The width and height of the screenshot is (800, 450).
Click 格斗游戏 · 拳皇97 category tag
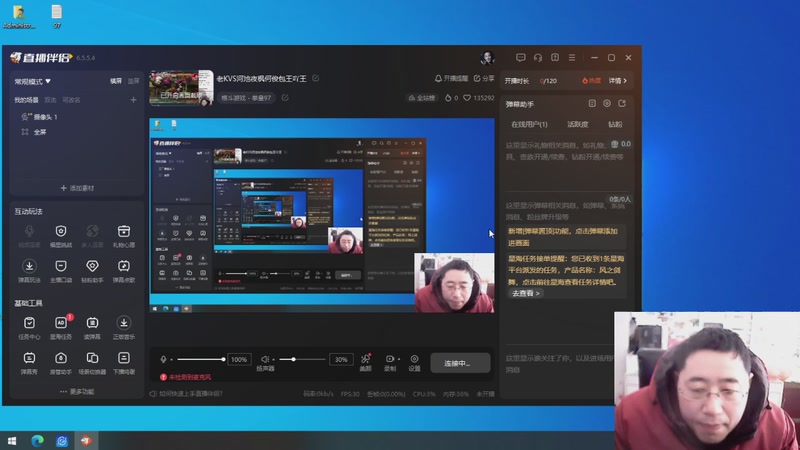click(246, 97)
